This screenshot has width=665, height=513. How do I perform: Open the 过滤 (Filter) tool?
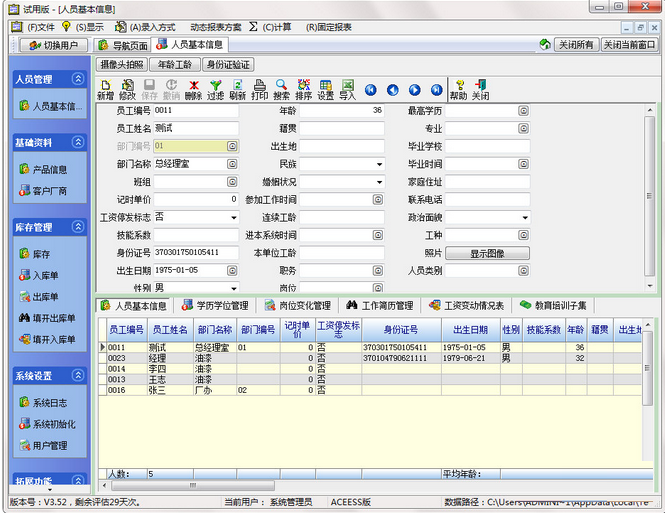215,90
